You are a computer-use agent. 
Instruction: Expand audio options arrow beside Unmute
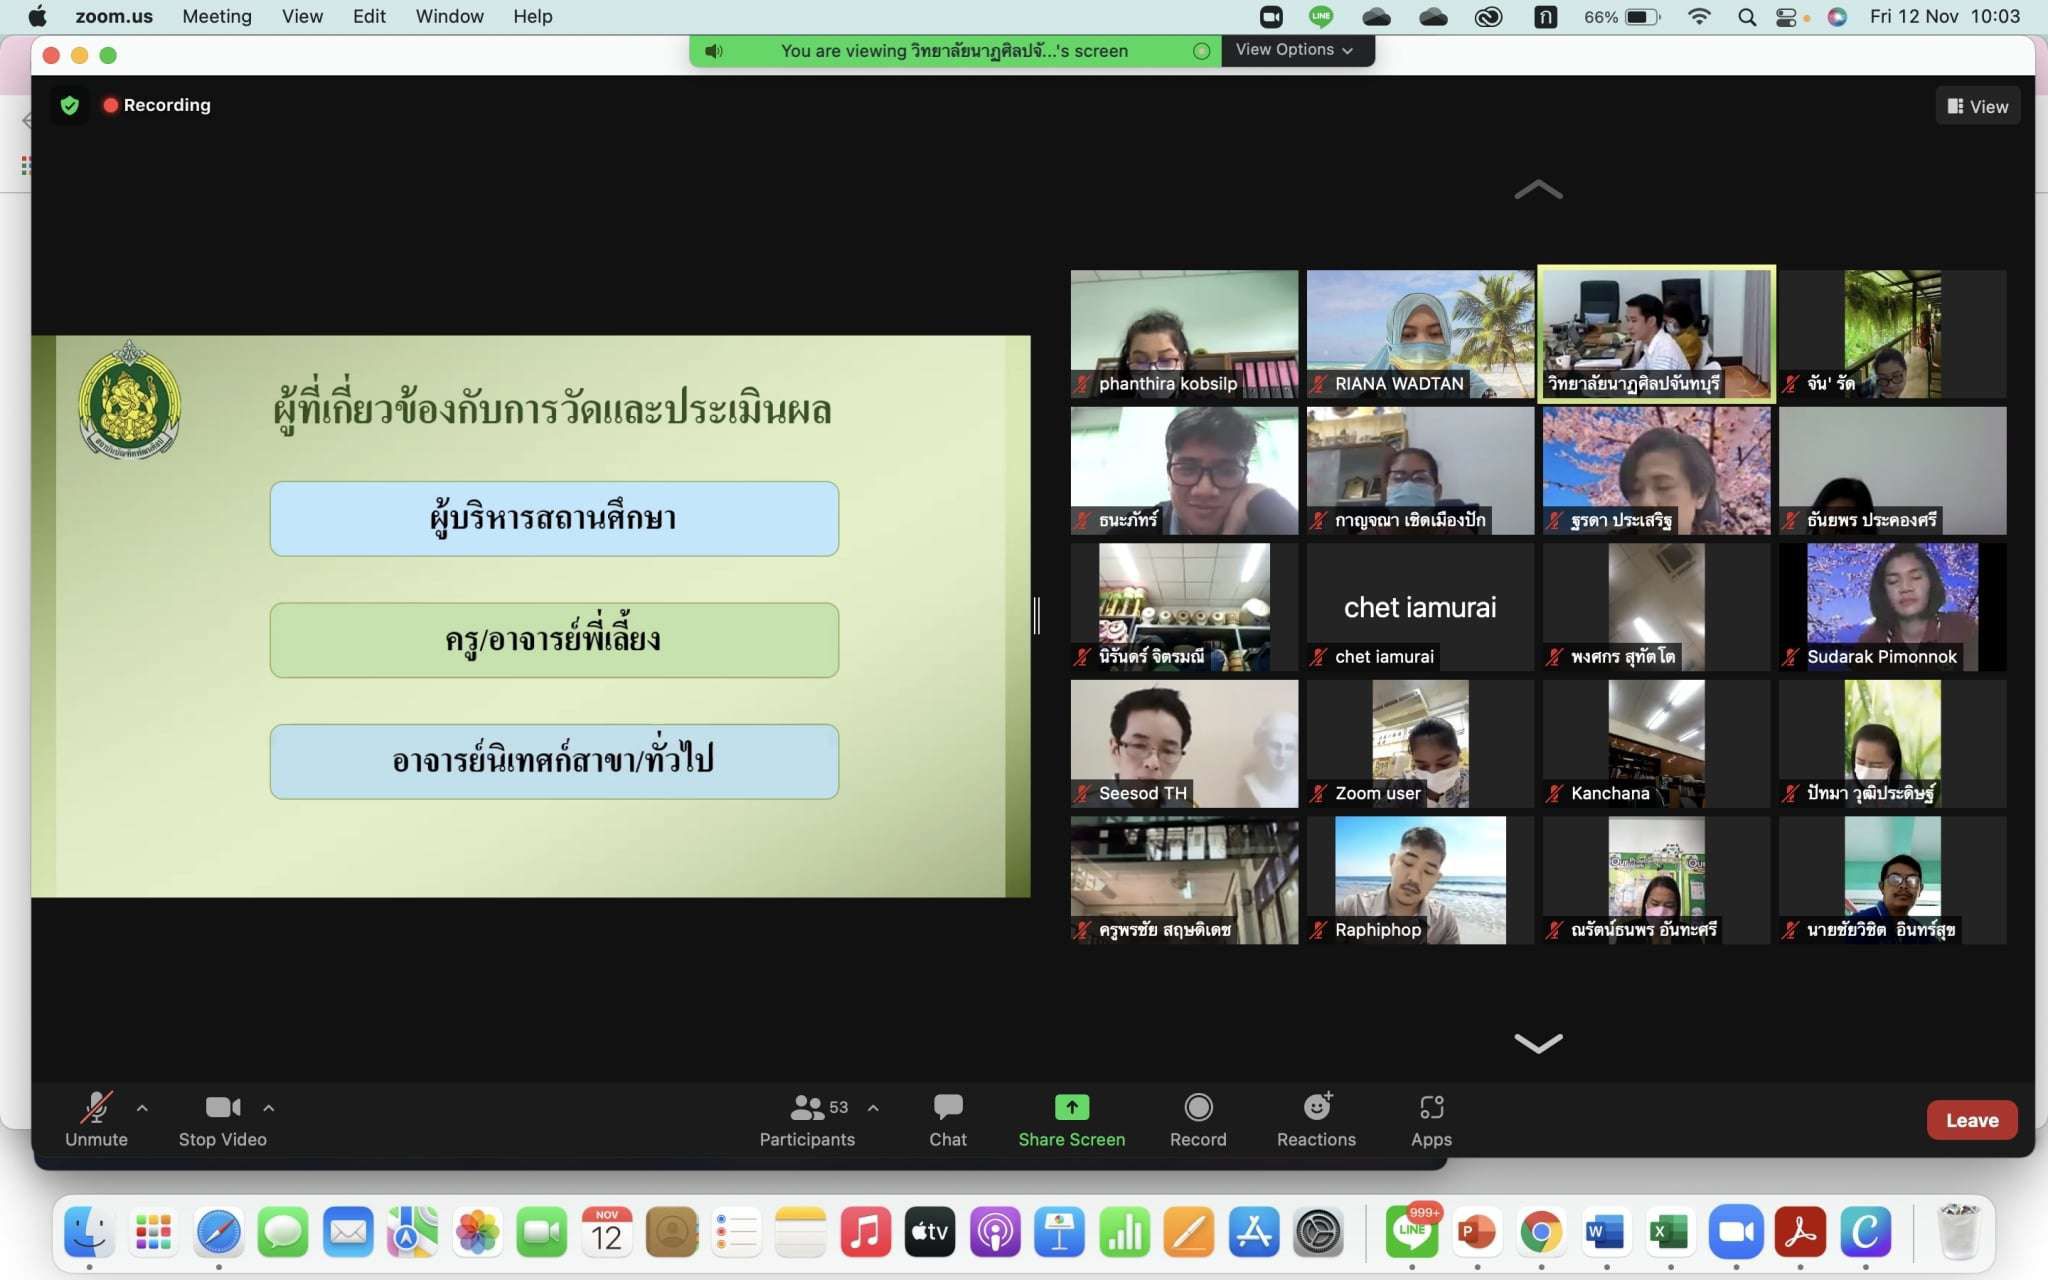tap(142, 1108)
